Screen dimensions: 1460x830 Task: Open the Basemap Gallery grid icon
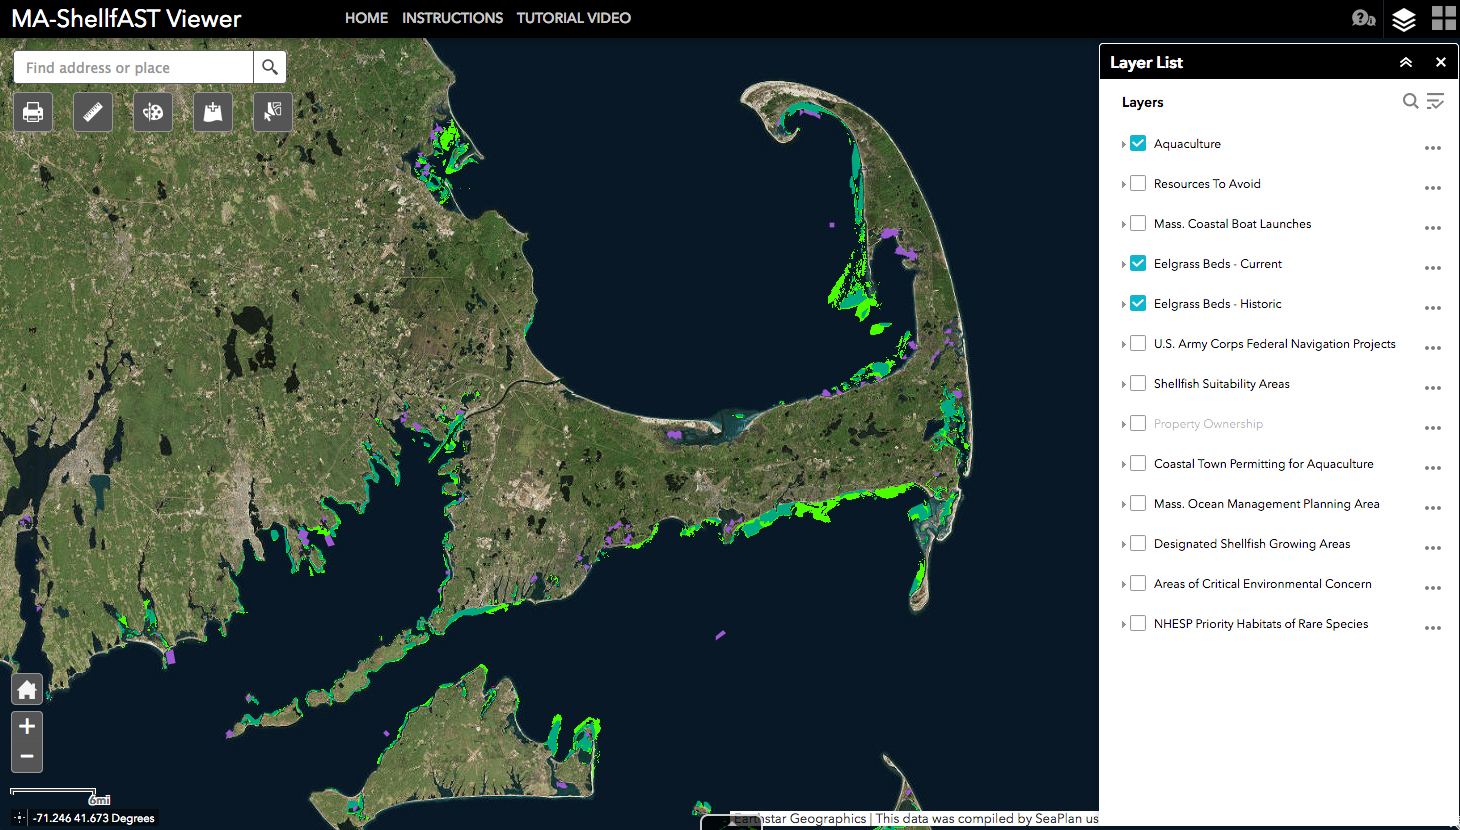click(x=1443, y=18)
